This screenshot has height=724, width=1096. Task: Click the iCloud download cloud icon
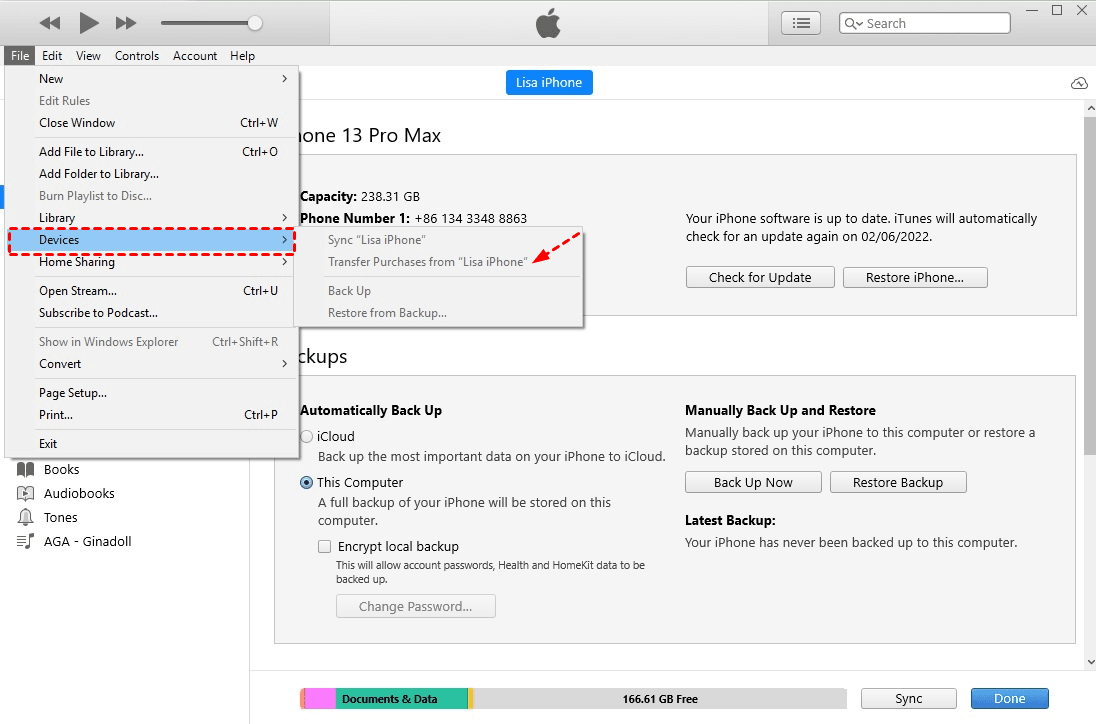coord(1079,83)
